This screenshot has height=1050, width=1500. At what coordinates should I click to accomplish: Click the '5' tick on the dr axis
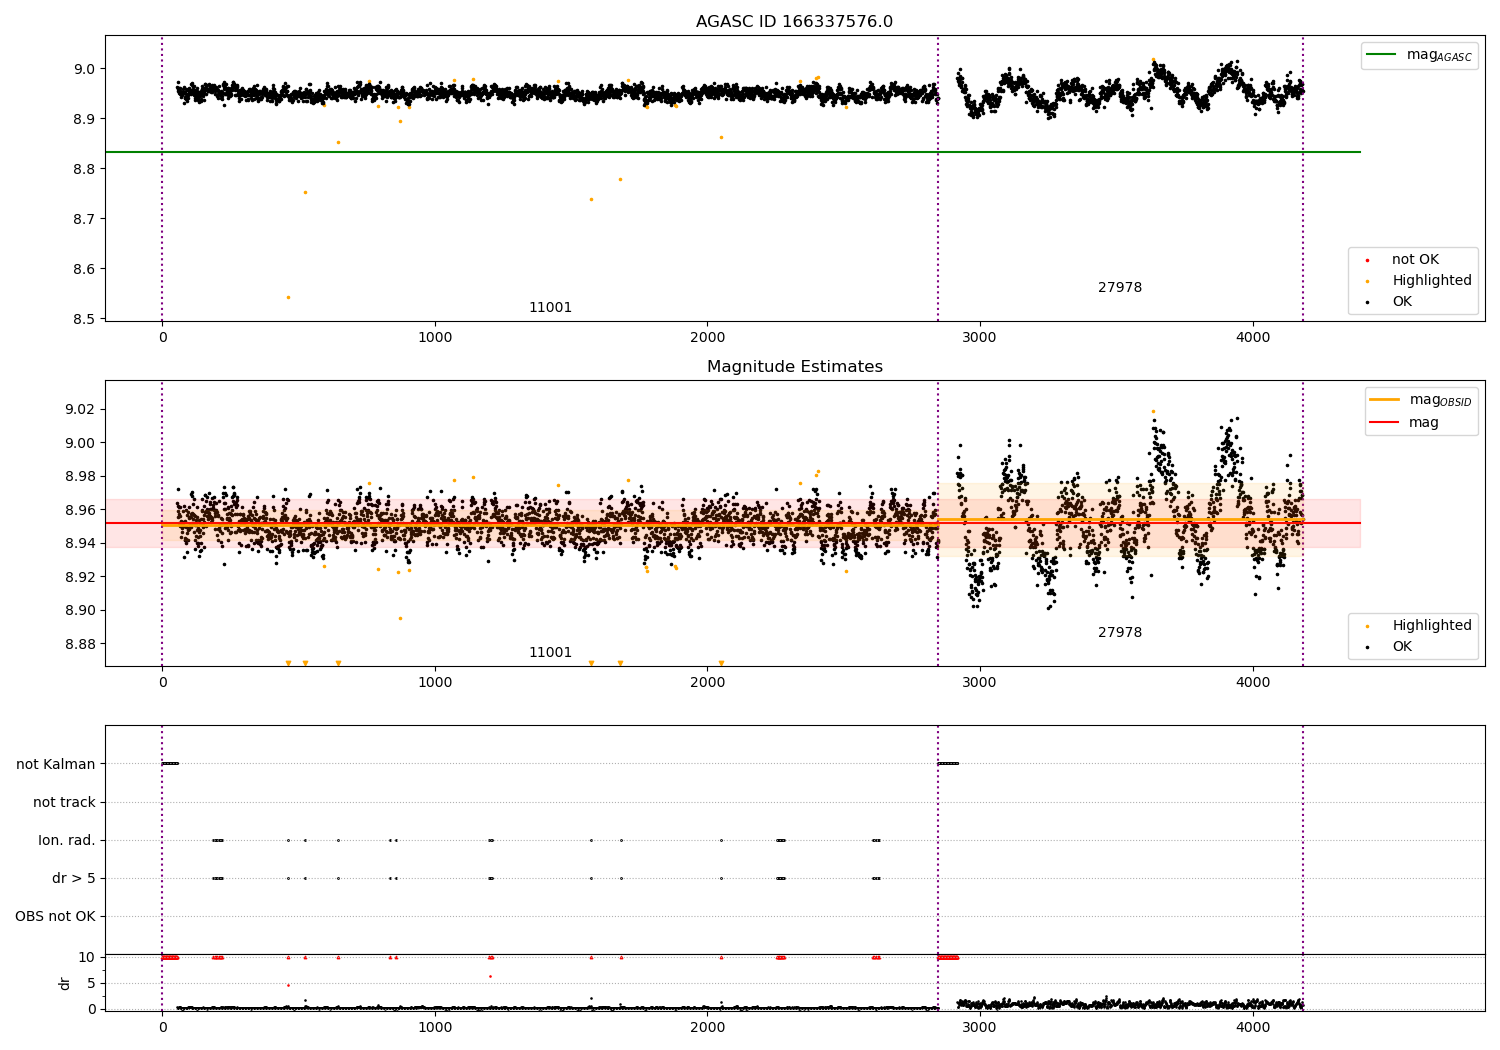[x=91, y=983]
